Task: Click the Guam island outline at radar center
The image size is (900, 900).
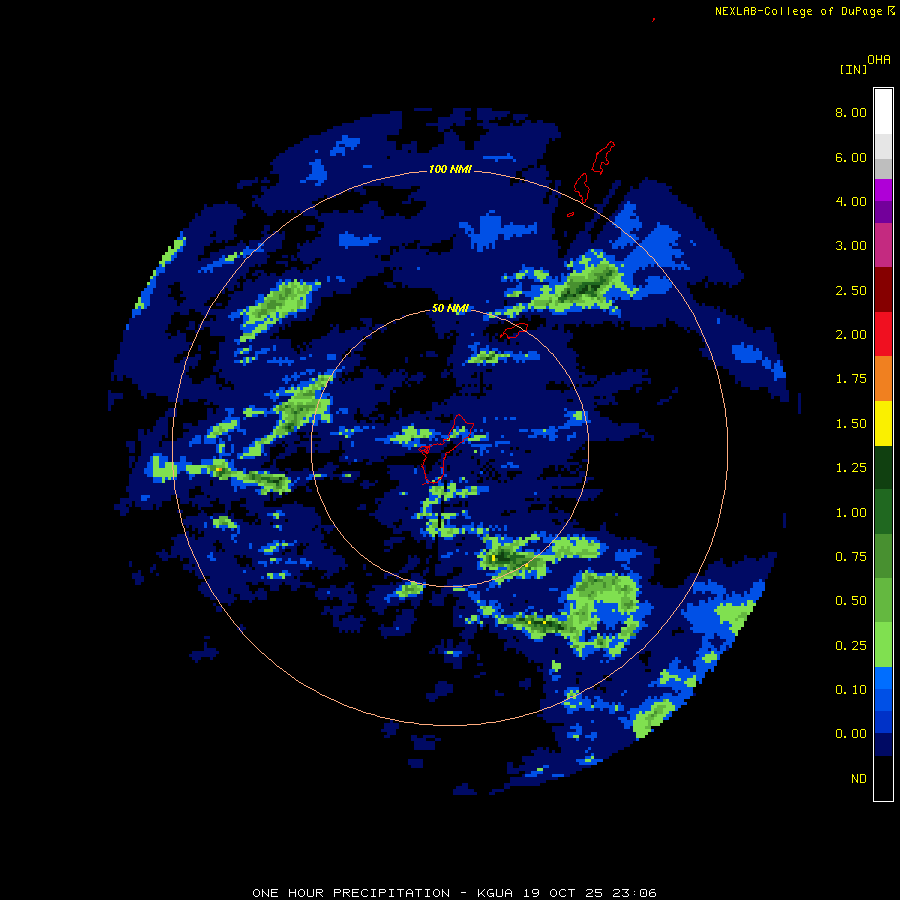Action: click(446, 449)
